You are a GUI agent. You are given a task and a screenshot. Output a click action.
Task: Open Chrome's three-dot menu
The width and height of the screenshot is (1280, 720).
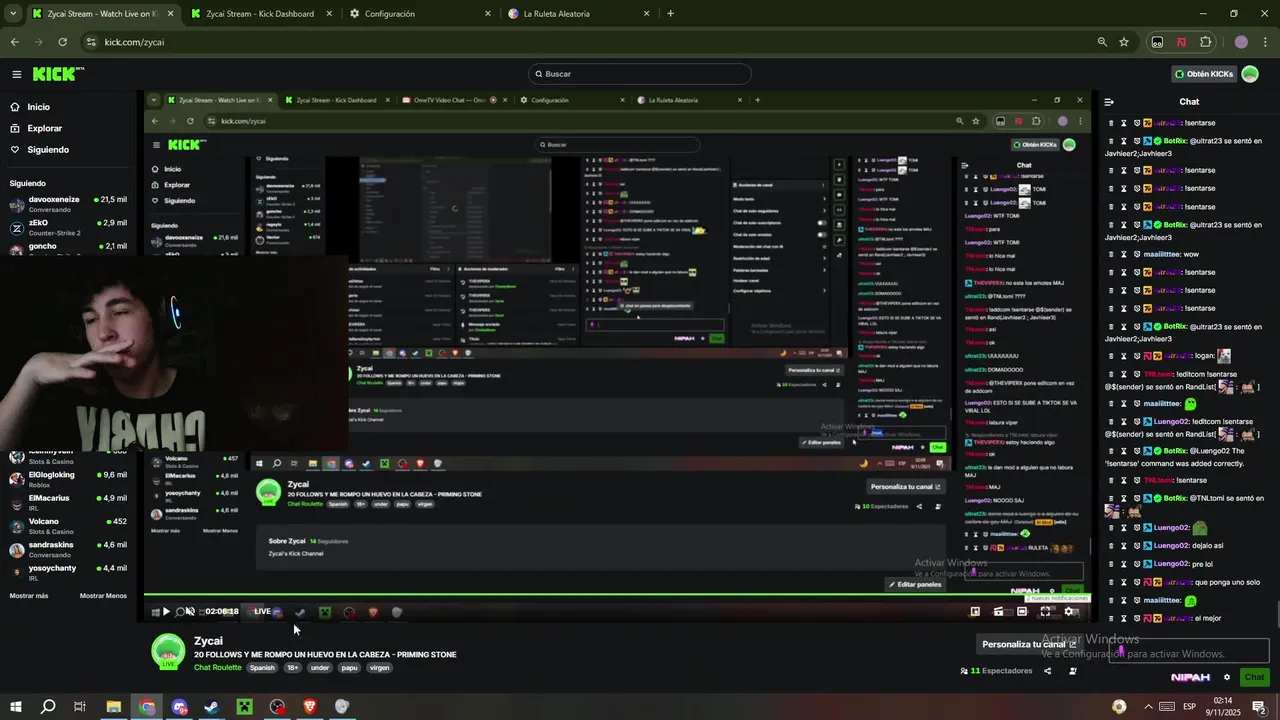1265,42
